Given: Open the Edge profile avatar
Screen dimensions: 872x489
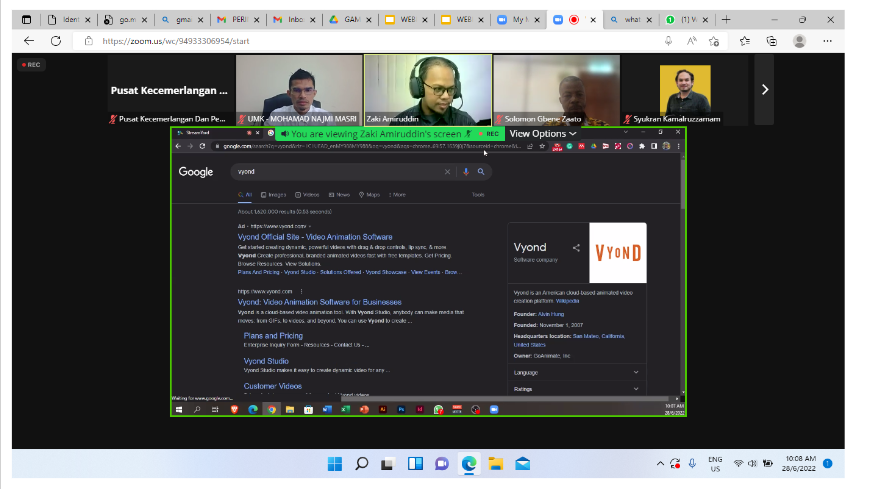Looking at the screenshot, I should (799, 41).
